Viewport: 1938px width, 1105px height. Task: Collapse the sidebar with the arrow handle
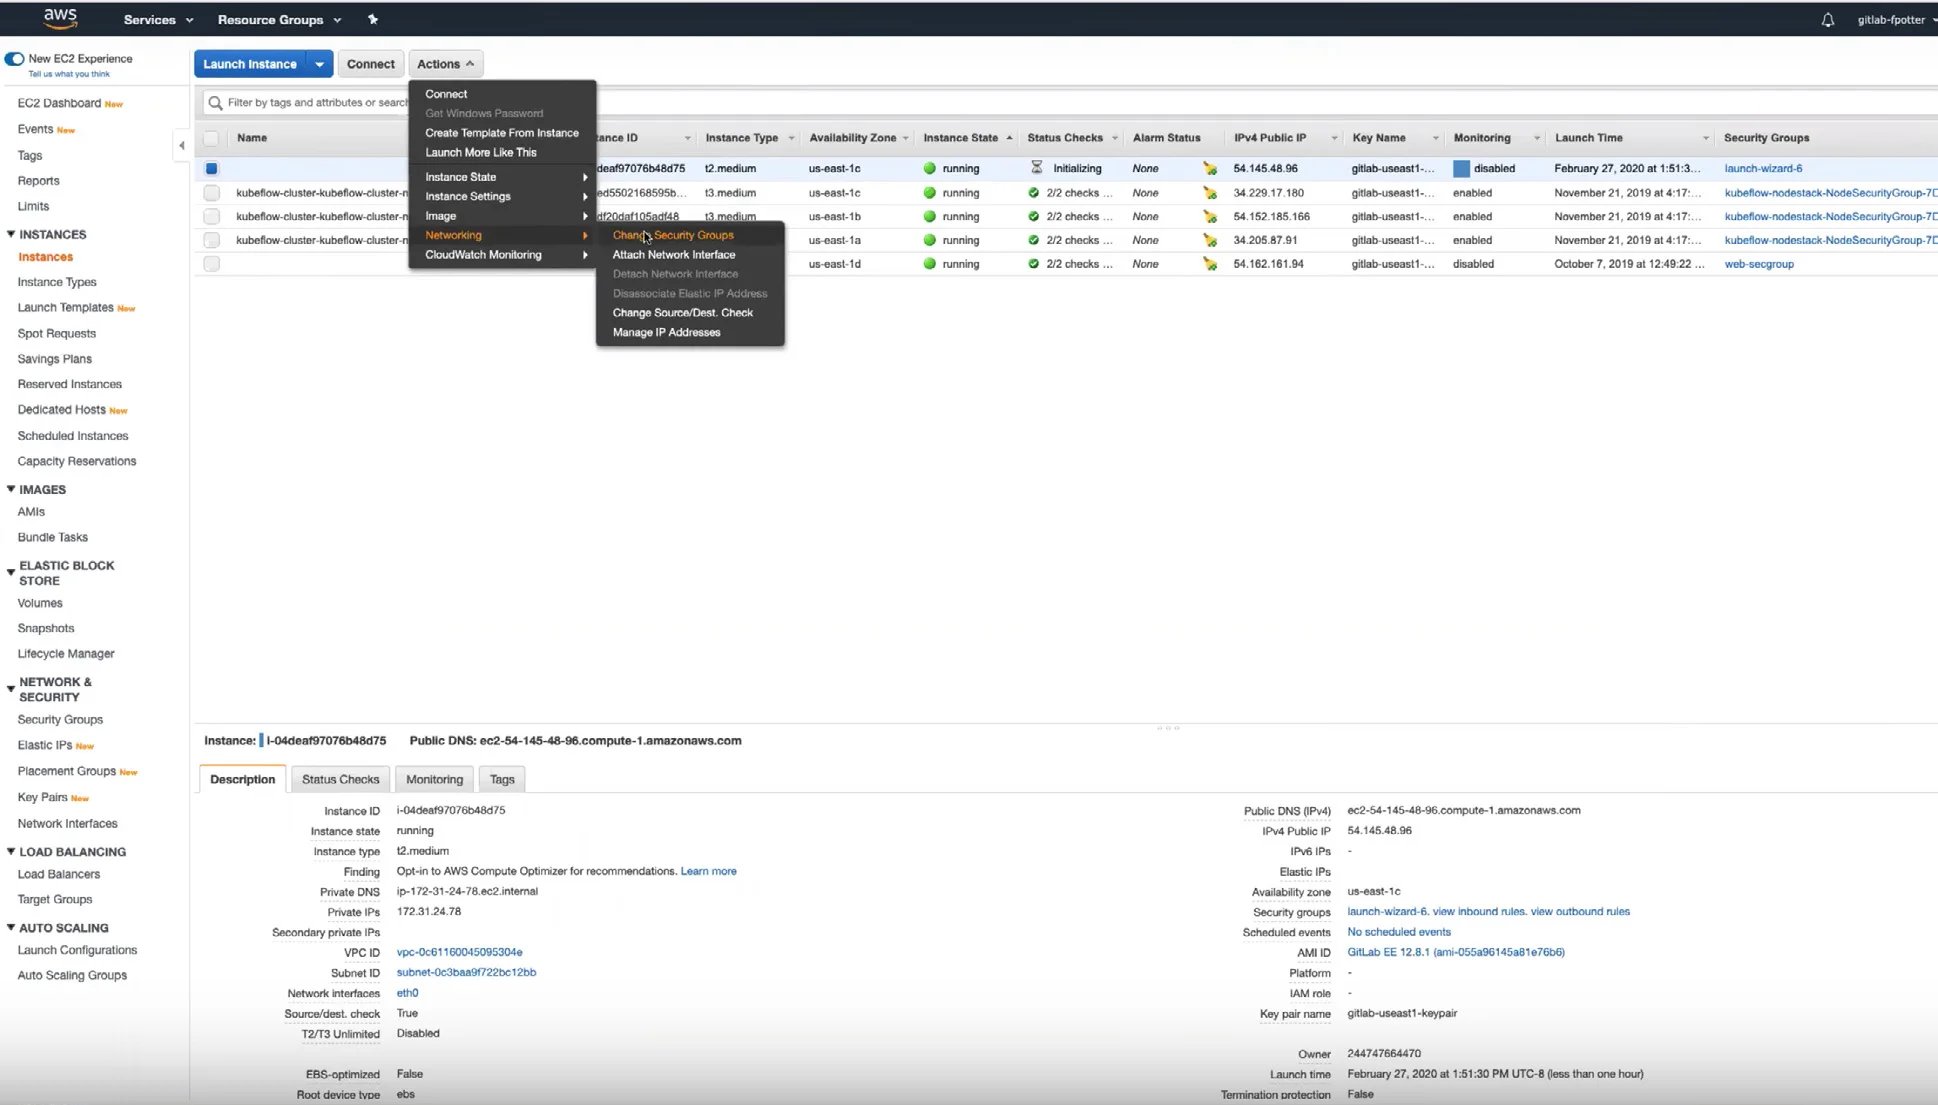click(x=182, y=146)
